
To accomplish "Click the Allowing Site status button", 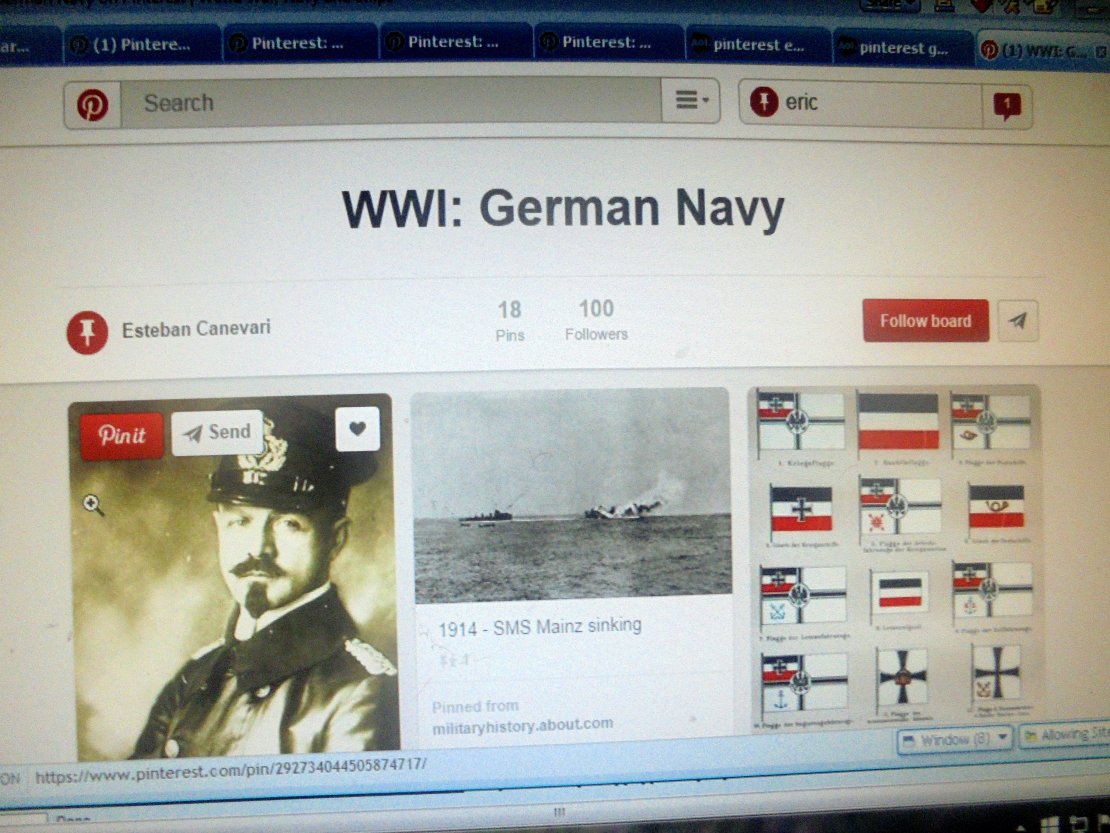I will click(1063, 736).
